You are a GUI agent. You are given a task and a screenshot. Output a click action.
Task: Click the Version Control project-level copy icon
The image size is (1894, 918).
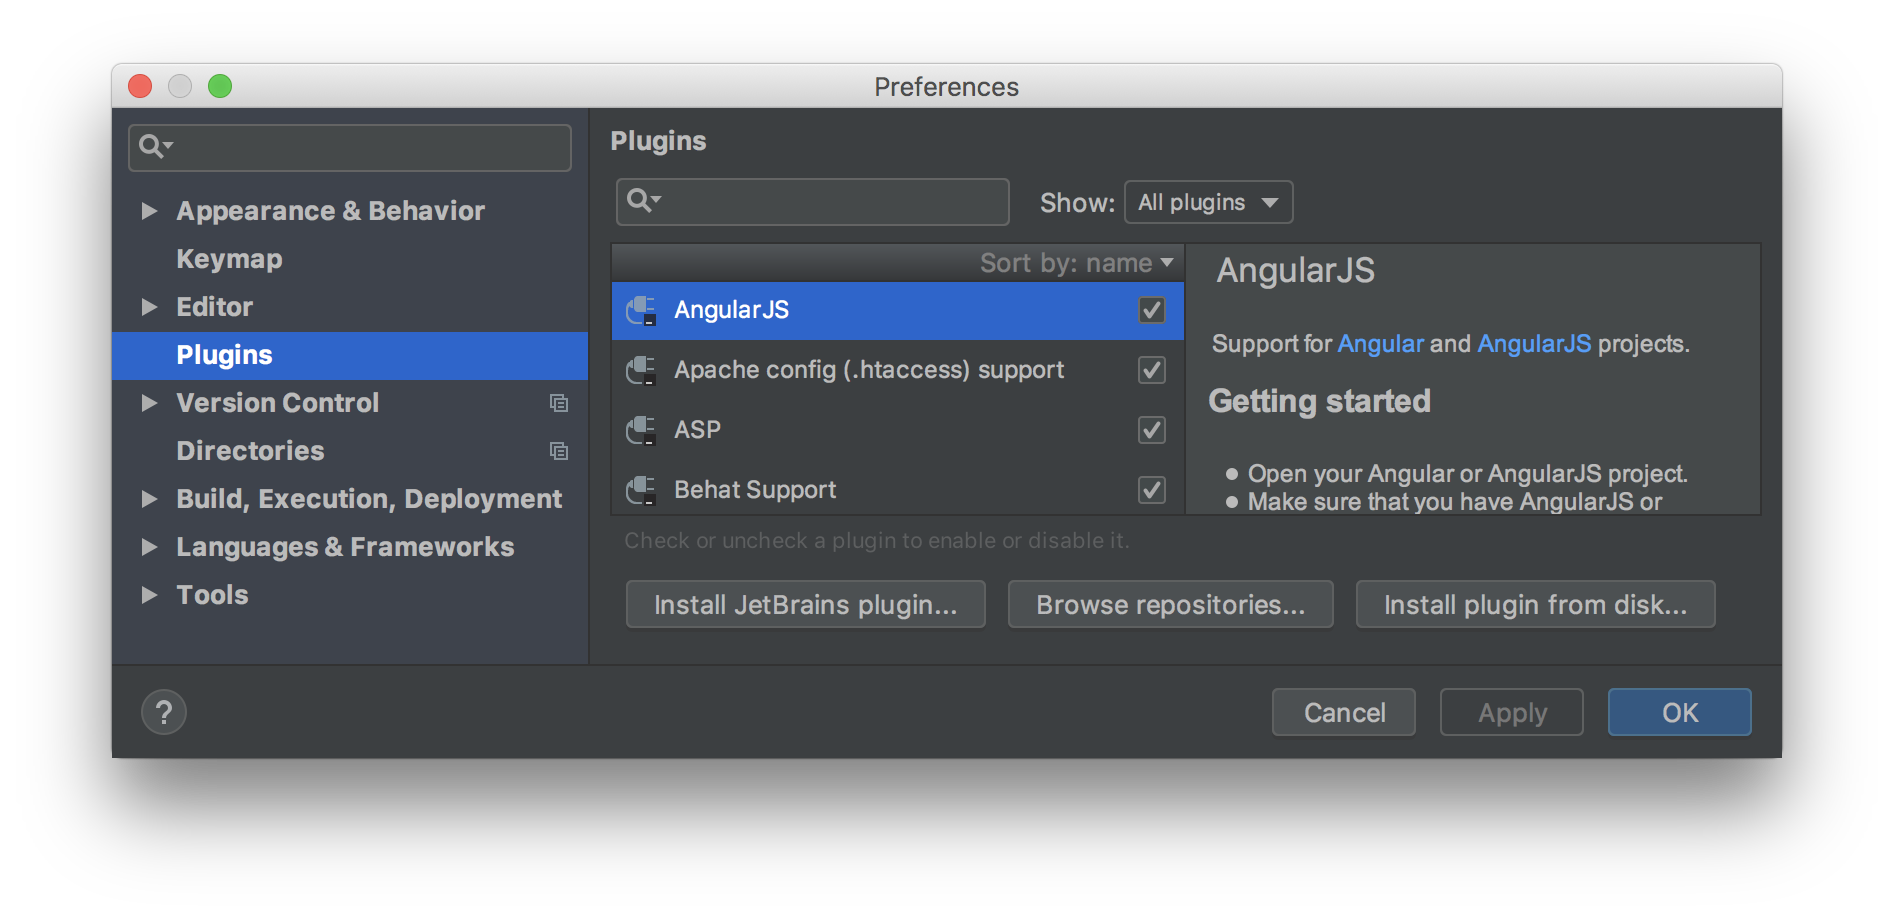click(x=559, y=403)
